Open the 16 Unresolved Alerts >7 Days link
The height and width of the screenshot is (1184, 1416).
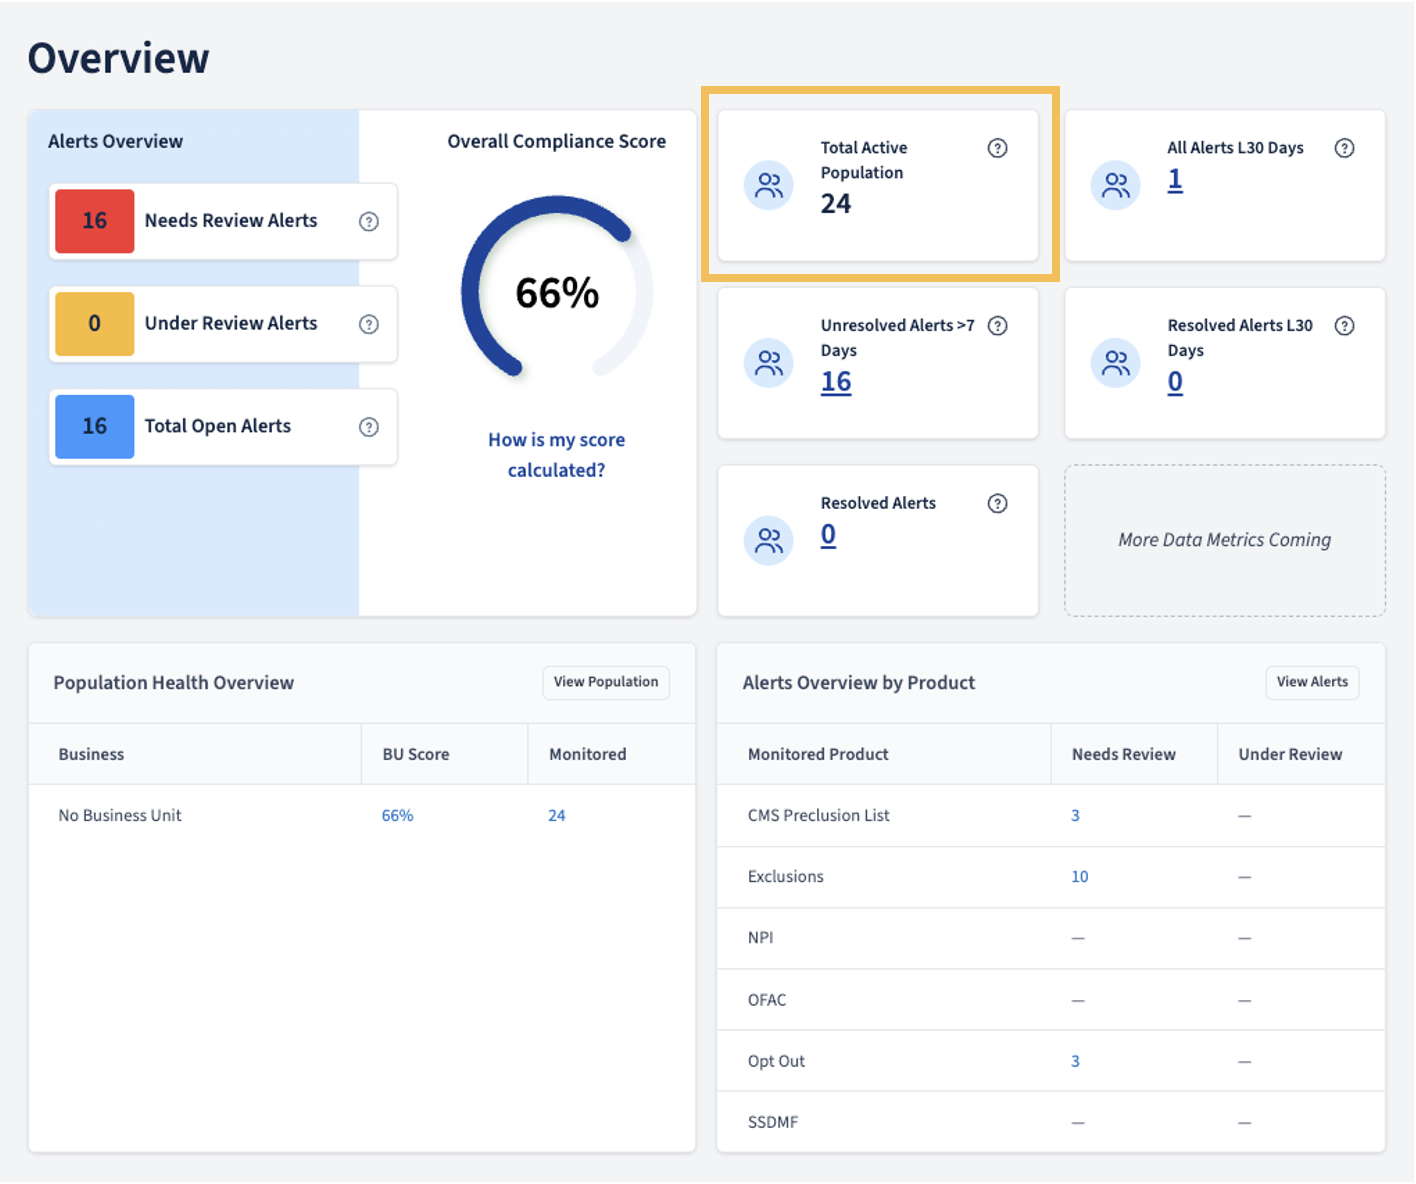pyautogui.click(x=836, y=382)
